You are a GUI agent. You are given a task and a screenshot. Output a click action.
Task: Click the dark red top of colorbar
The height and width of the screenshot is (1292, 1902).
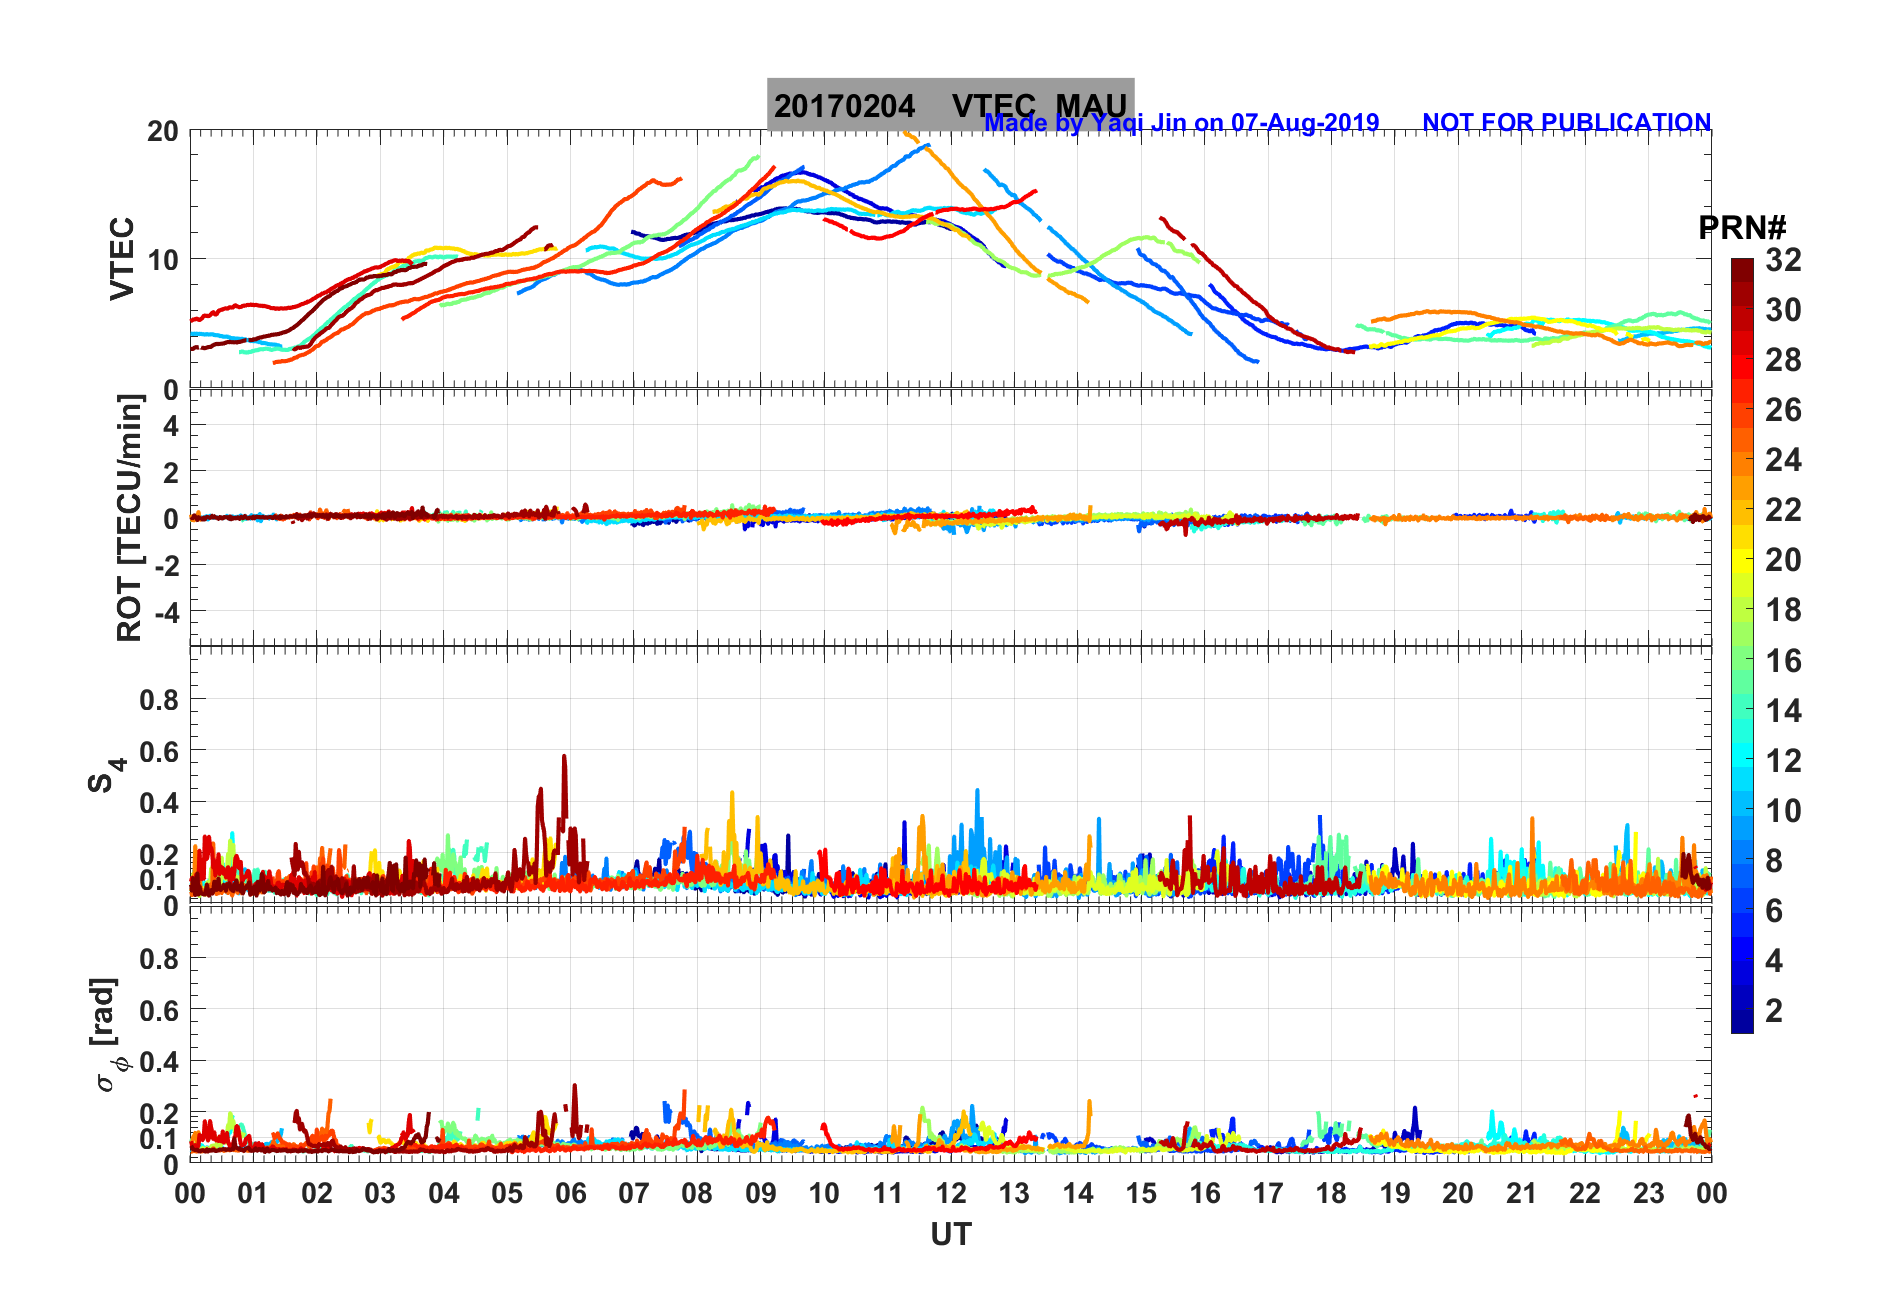click(x=1742, y=266)
